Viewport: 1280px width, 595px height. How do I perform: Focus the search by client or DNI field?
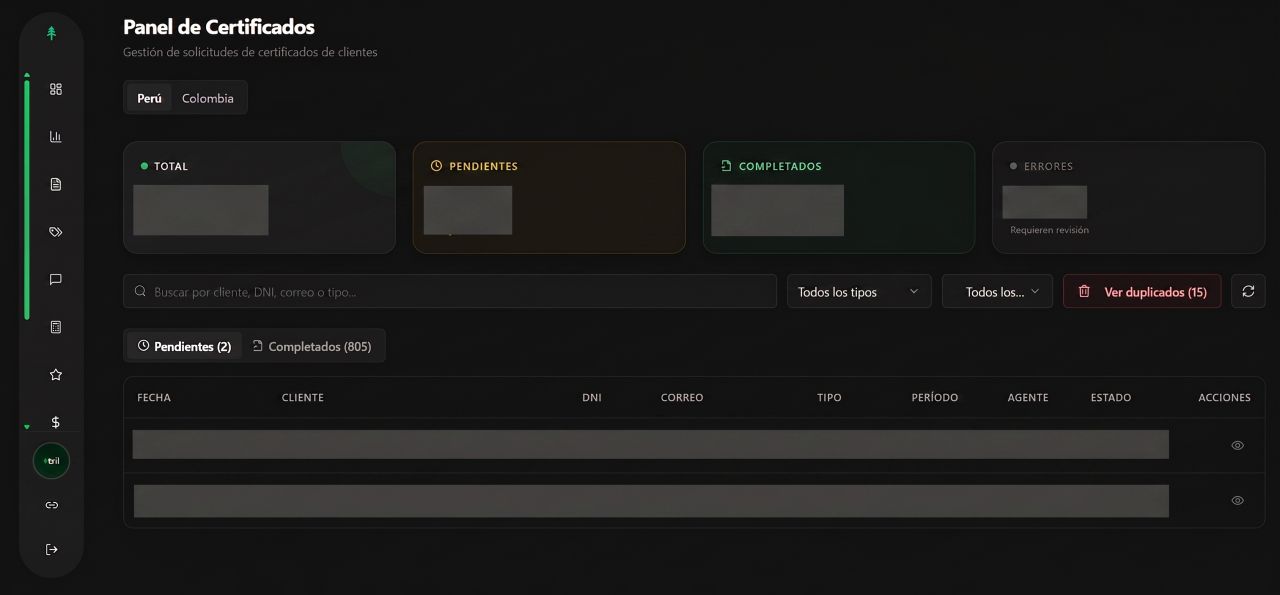click(450, 291)
